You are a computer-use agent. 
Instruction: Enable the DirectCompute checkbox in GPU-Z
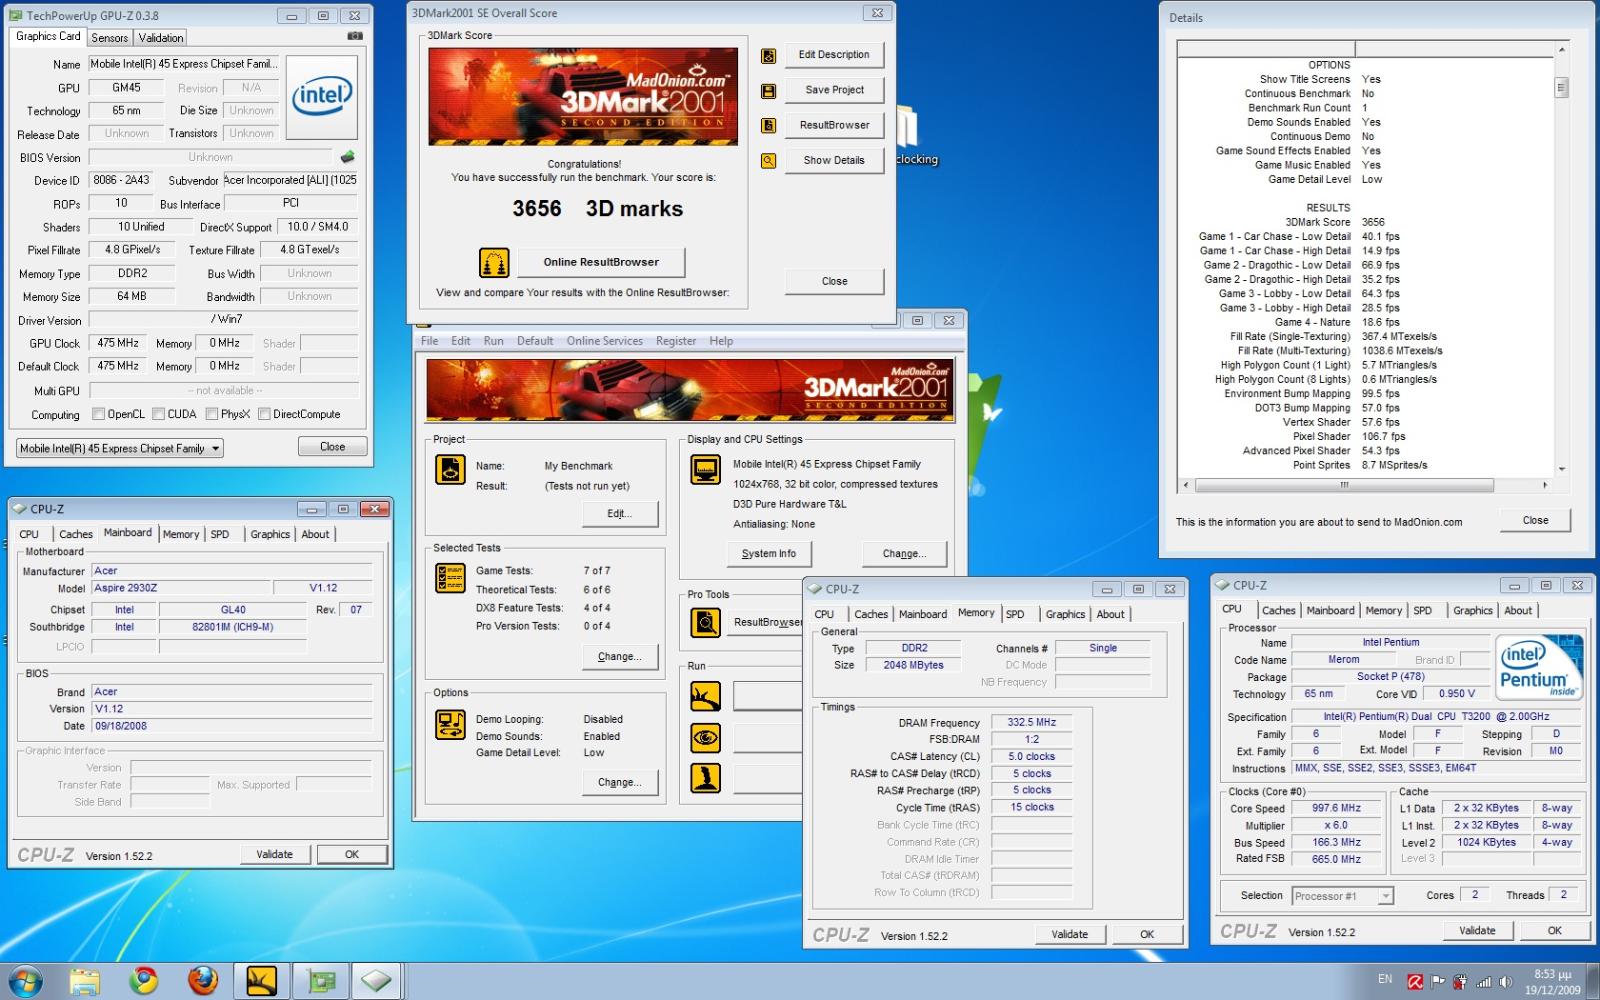264,414
